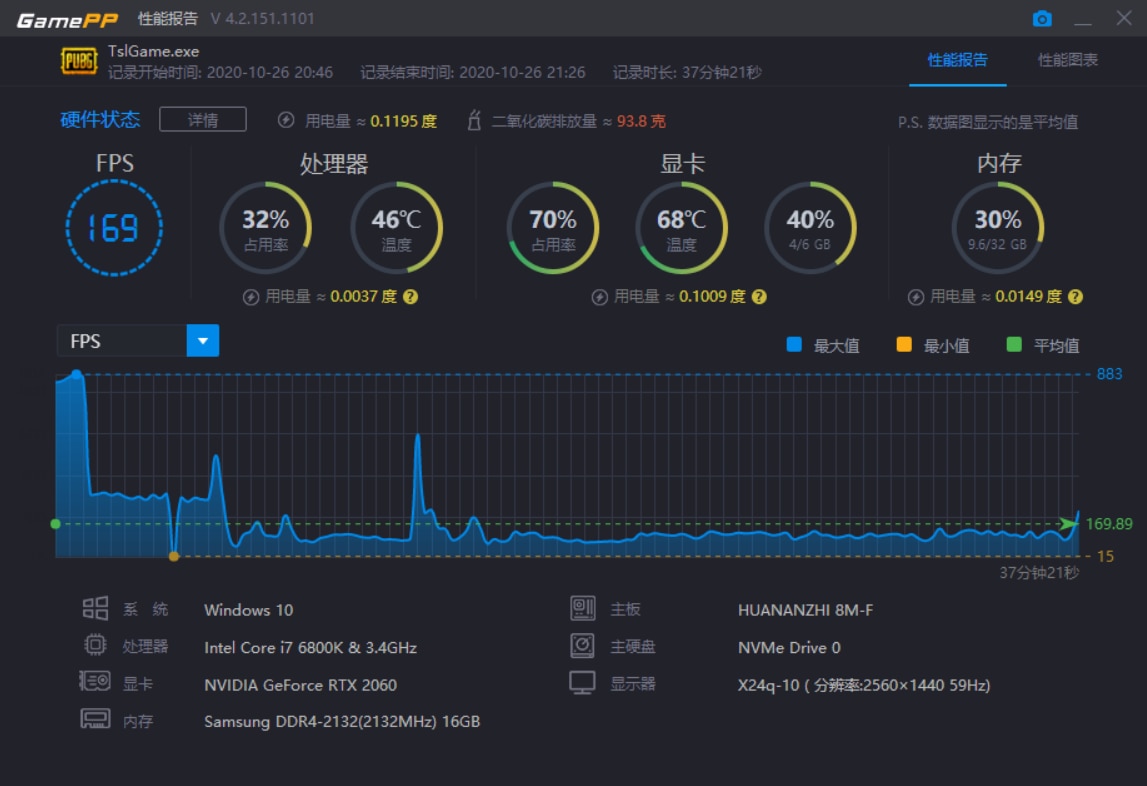
Task: Click the monitor display icon
Action: point(582,683)
